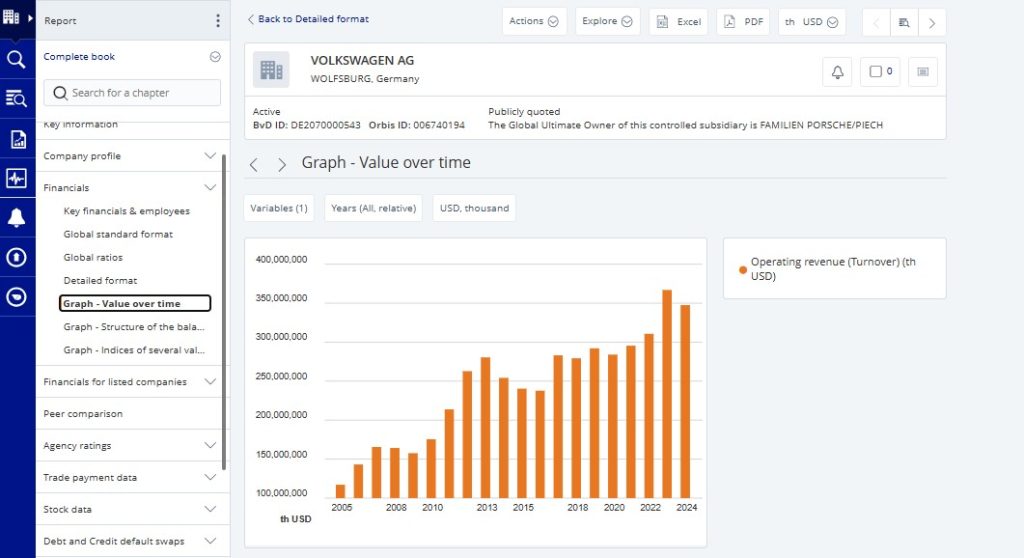Click the Key information row

coord(132,125)
